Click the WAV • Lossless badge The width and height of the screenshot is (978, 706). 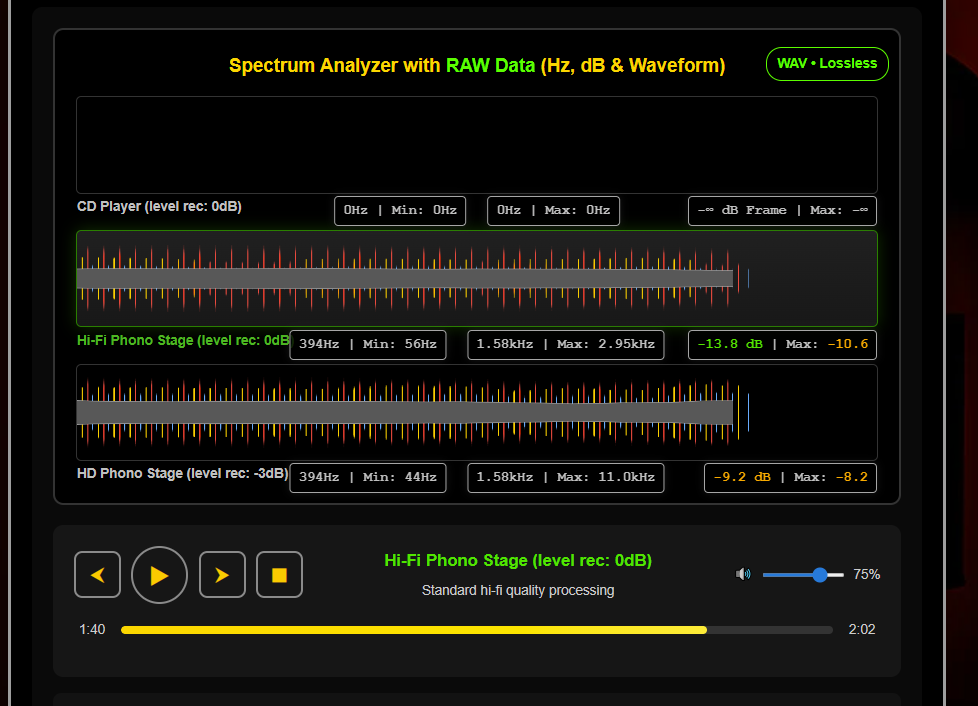827,64
